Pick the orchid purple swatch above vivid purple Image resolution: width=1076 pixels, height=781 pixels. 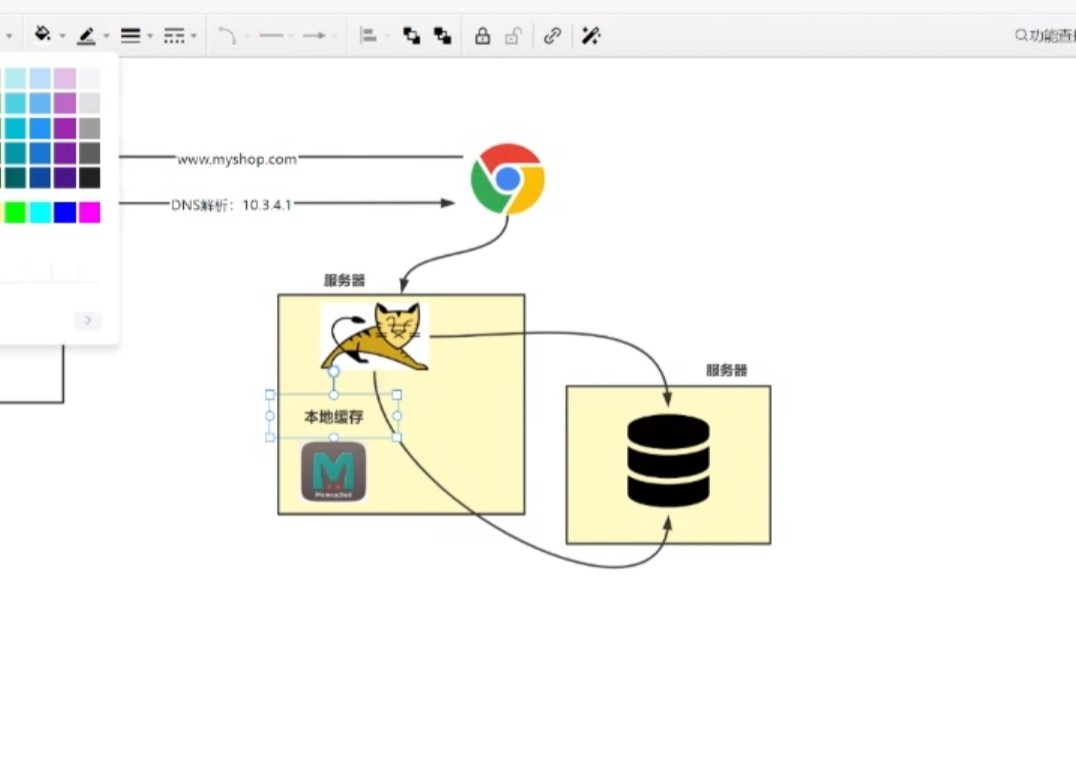pos(65,103)
